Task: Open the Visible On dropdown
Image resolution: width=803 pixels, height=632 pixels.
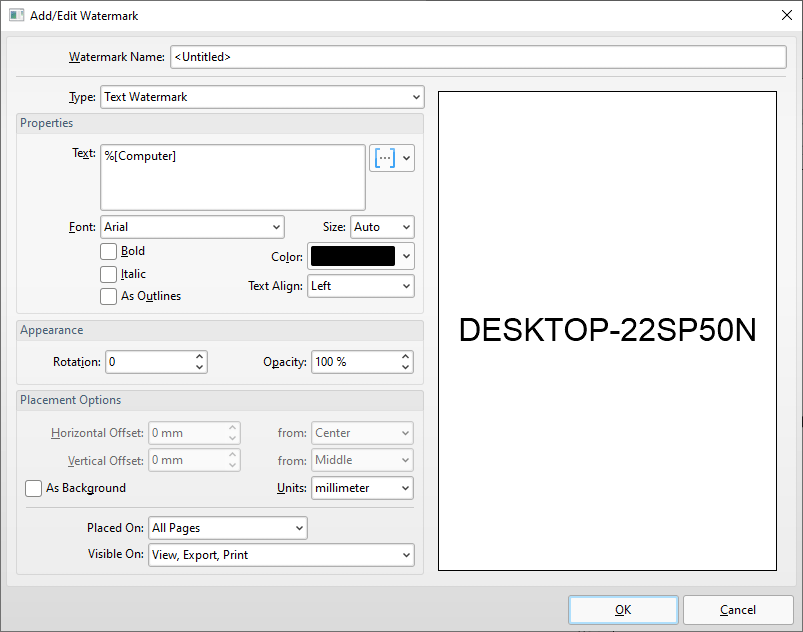Action: 281,555
